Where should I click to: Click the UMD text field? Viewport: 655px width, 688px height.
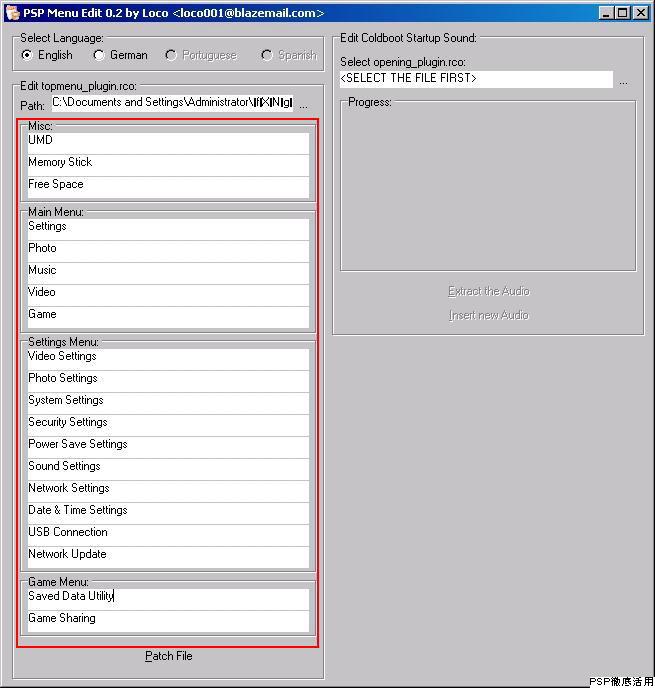click(x=168, y=143)
